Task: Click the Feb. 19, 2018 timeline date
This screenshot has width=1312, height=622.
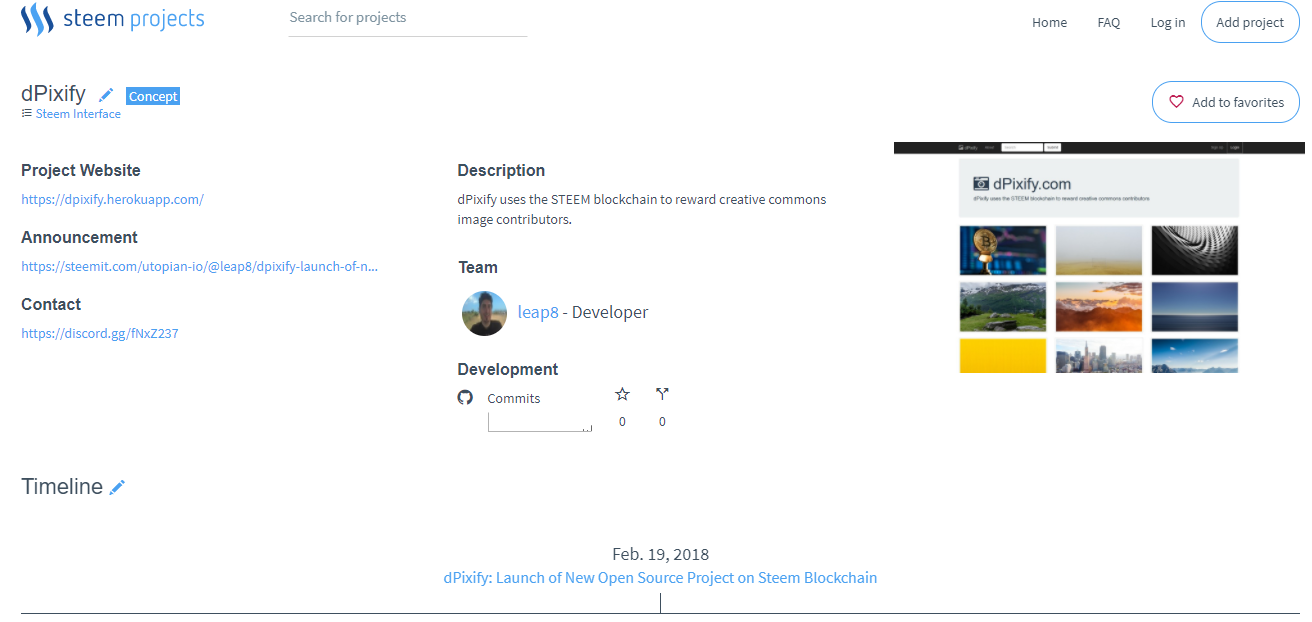Action: click(x=660, y=554)
